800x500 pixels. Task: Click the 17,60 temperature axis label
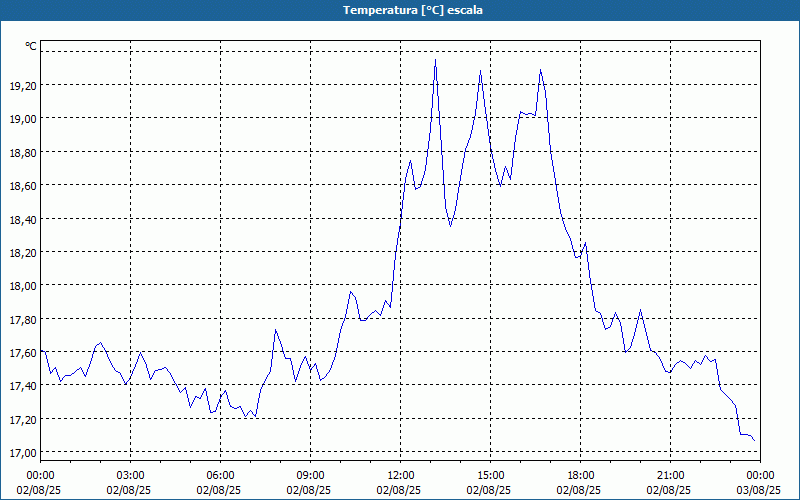pyautogui.click(x=23, y=353)
